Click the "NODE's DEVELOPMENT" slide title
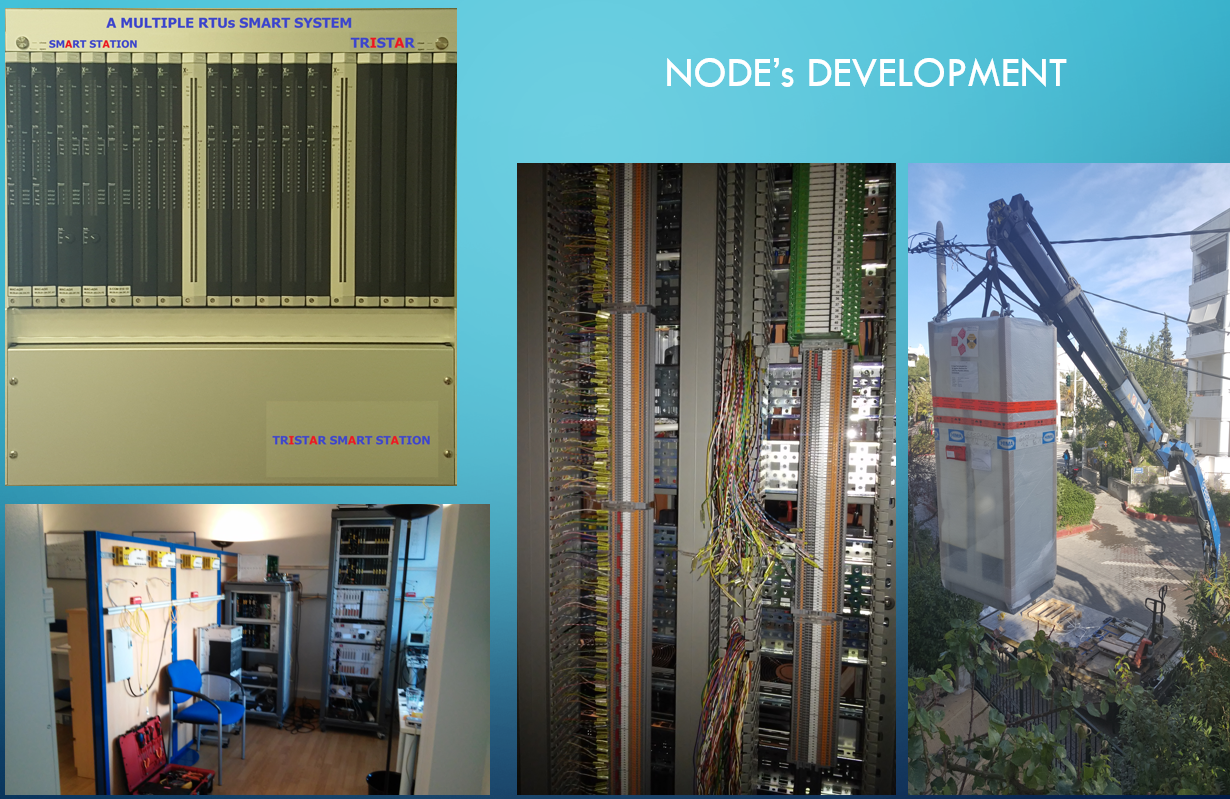This screenshot has width=1230, height=799. pyautogui.click(x=865, y=73)
